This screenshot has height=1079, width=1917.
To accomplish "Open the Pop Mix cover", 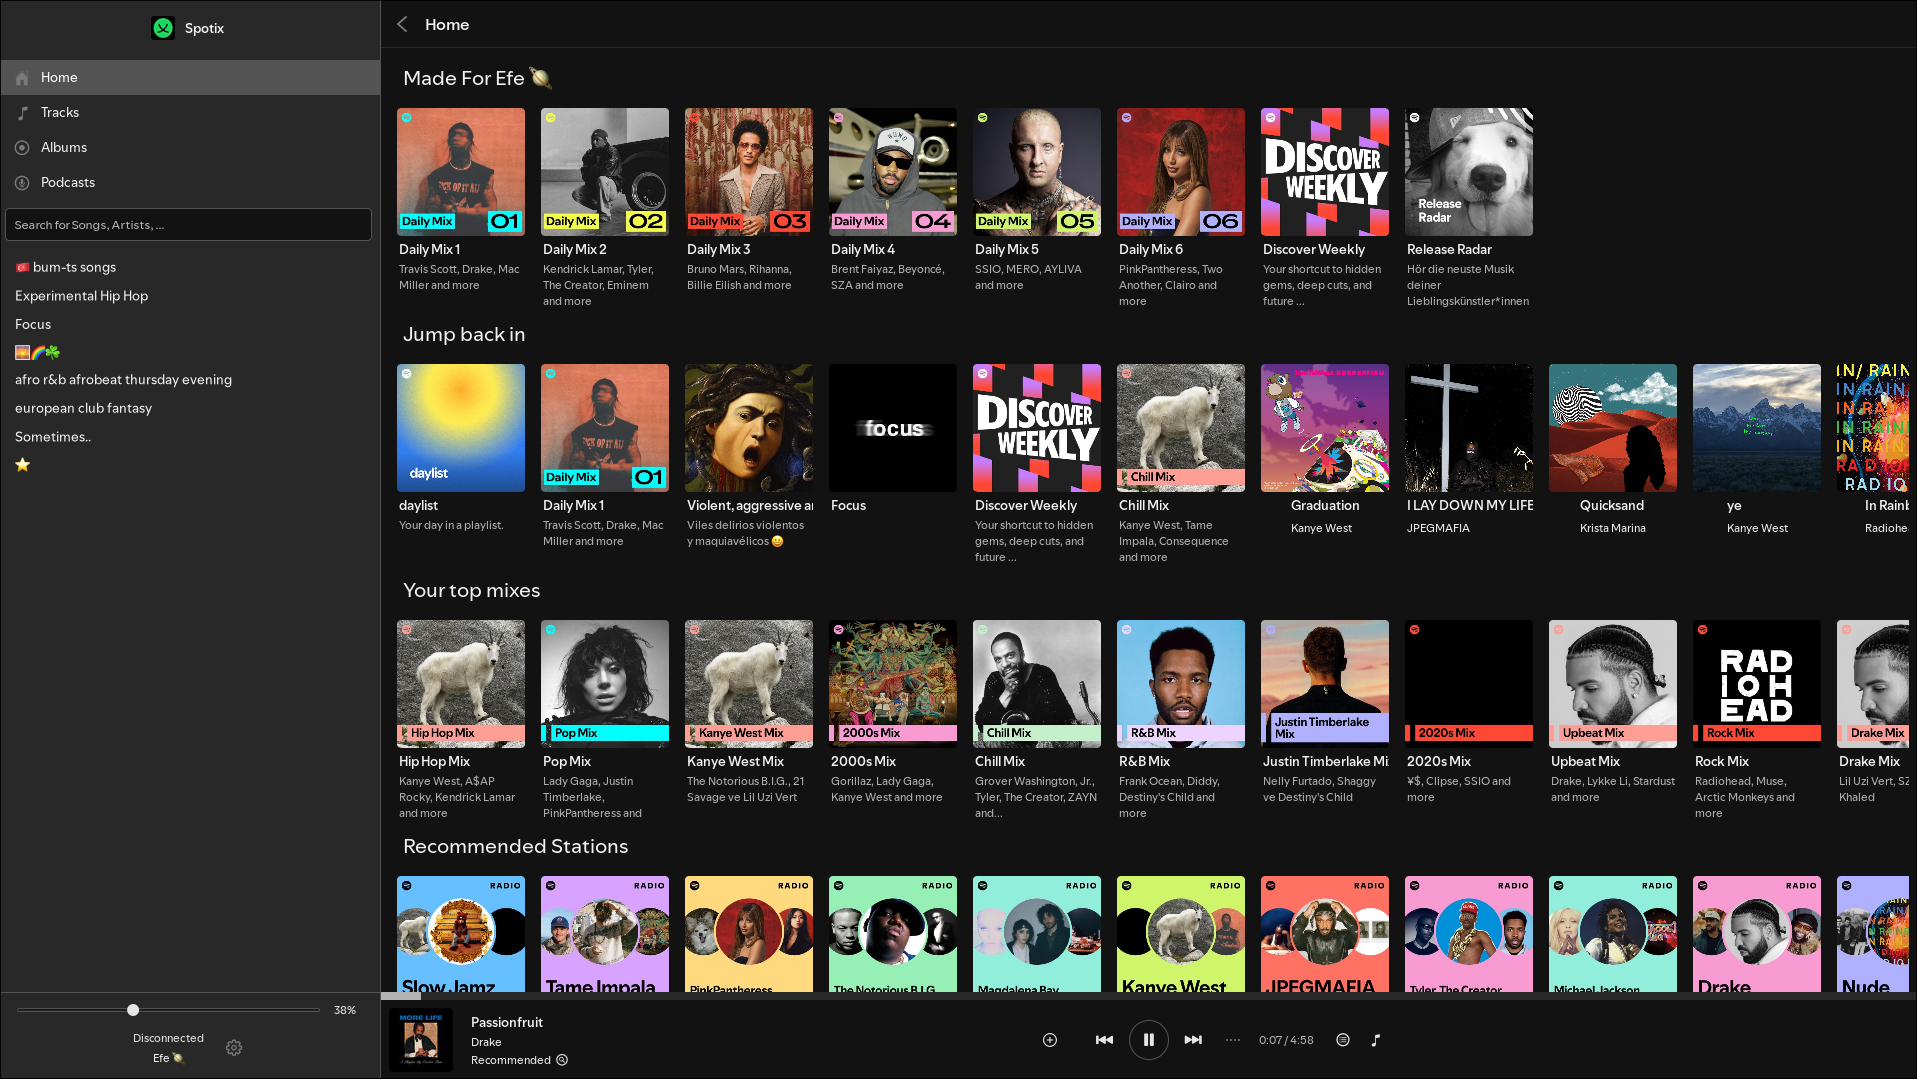I will pos(605,684).
